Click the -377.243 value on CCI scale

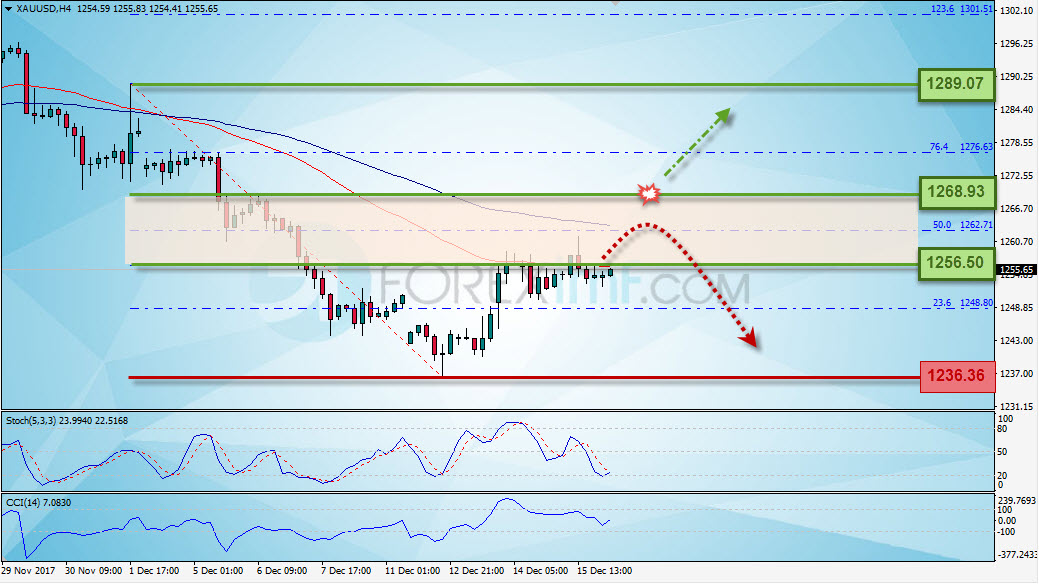1017,554
